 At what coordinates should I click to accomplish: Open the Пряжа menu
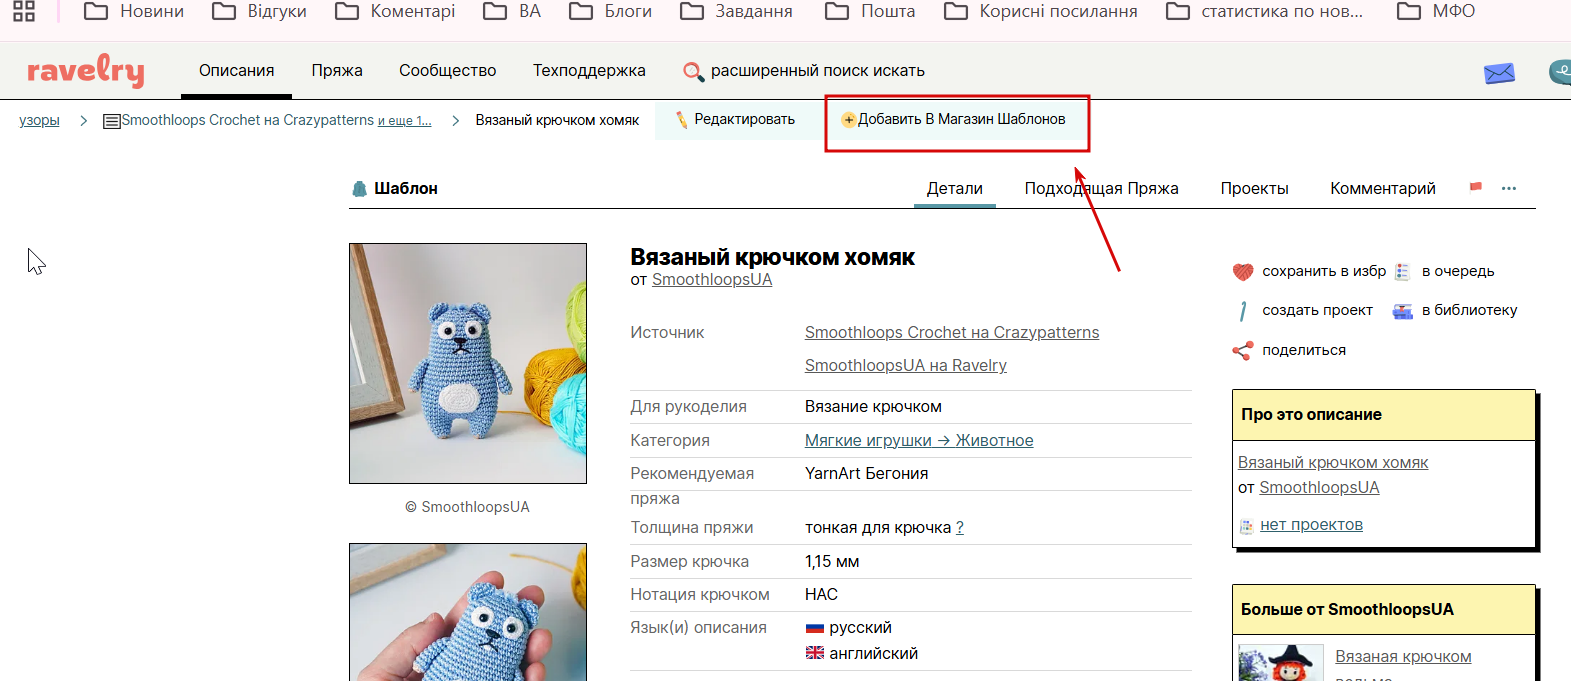[x=337, y=71]
